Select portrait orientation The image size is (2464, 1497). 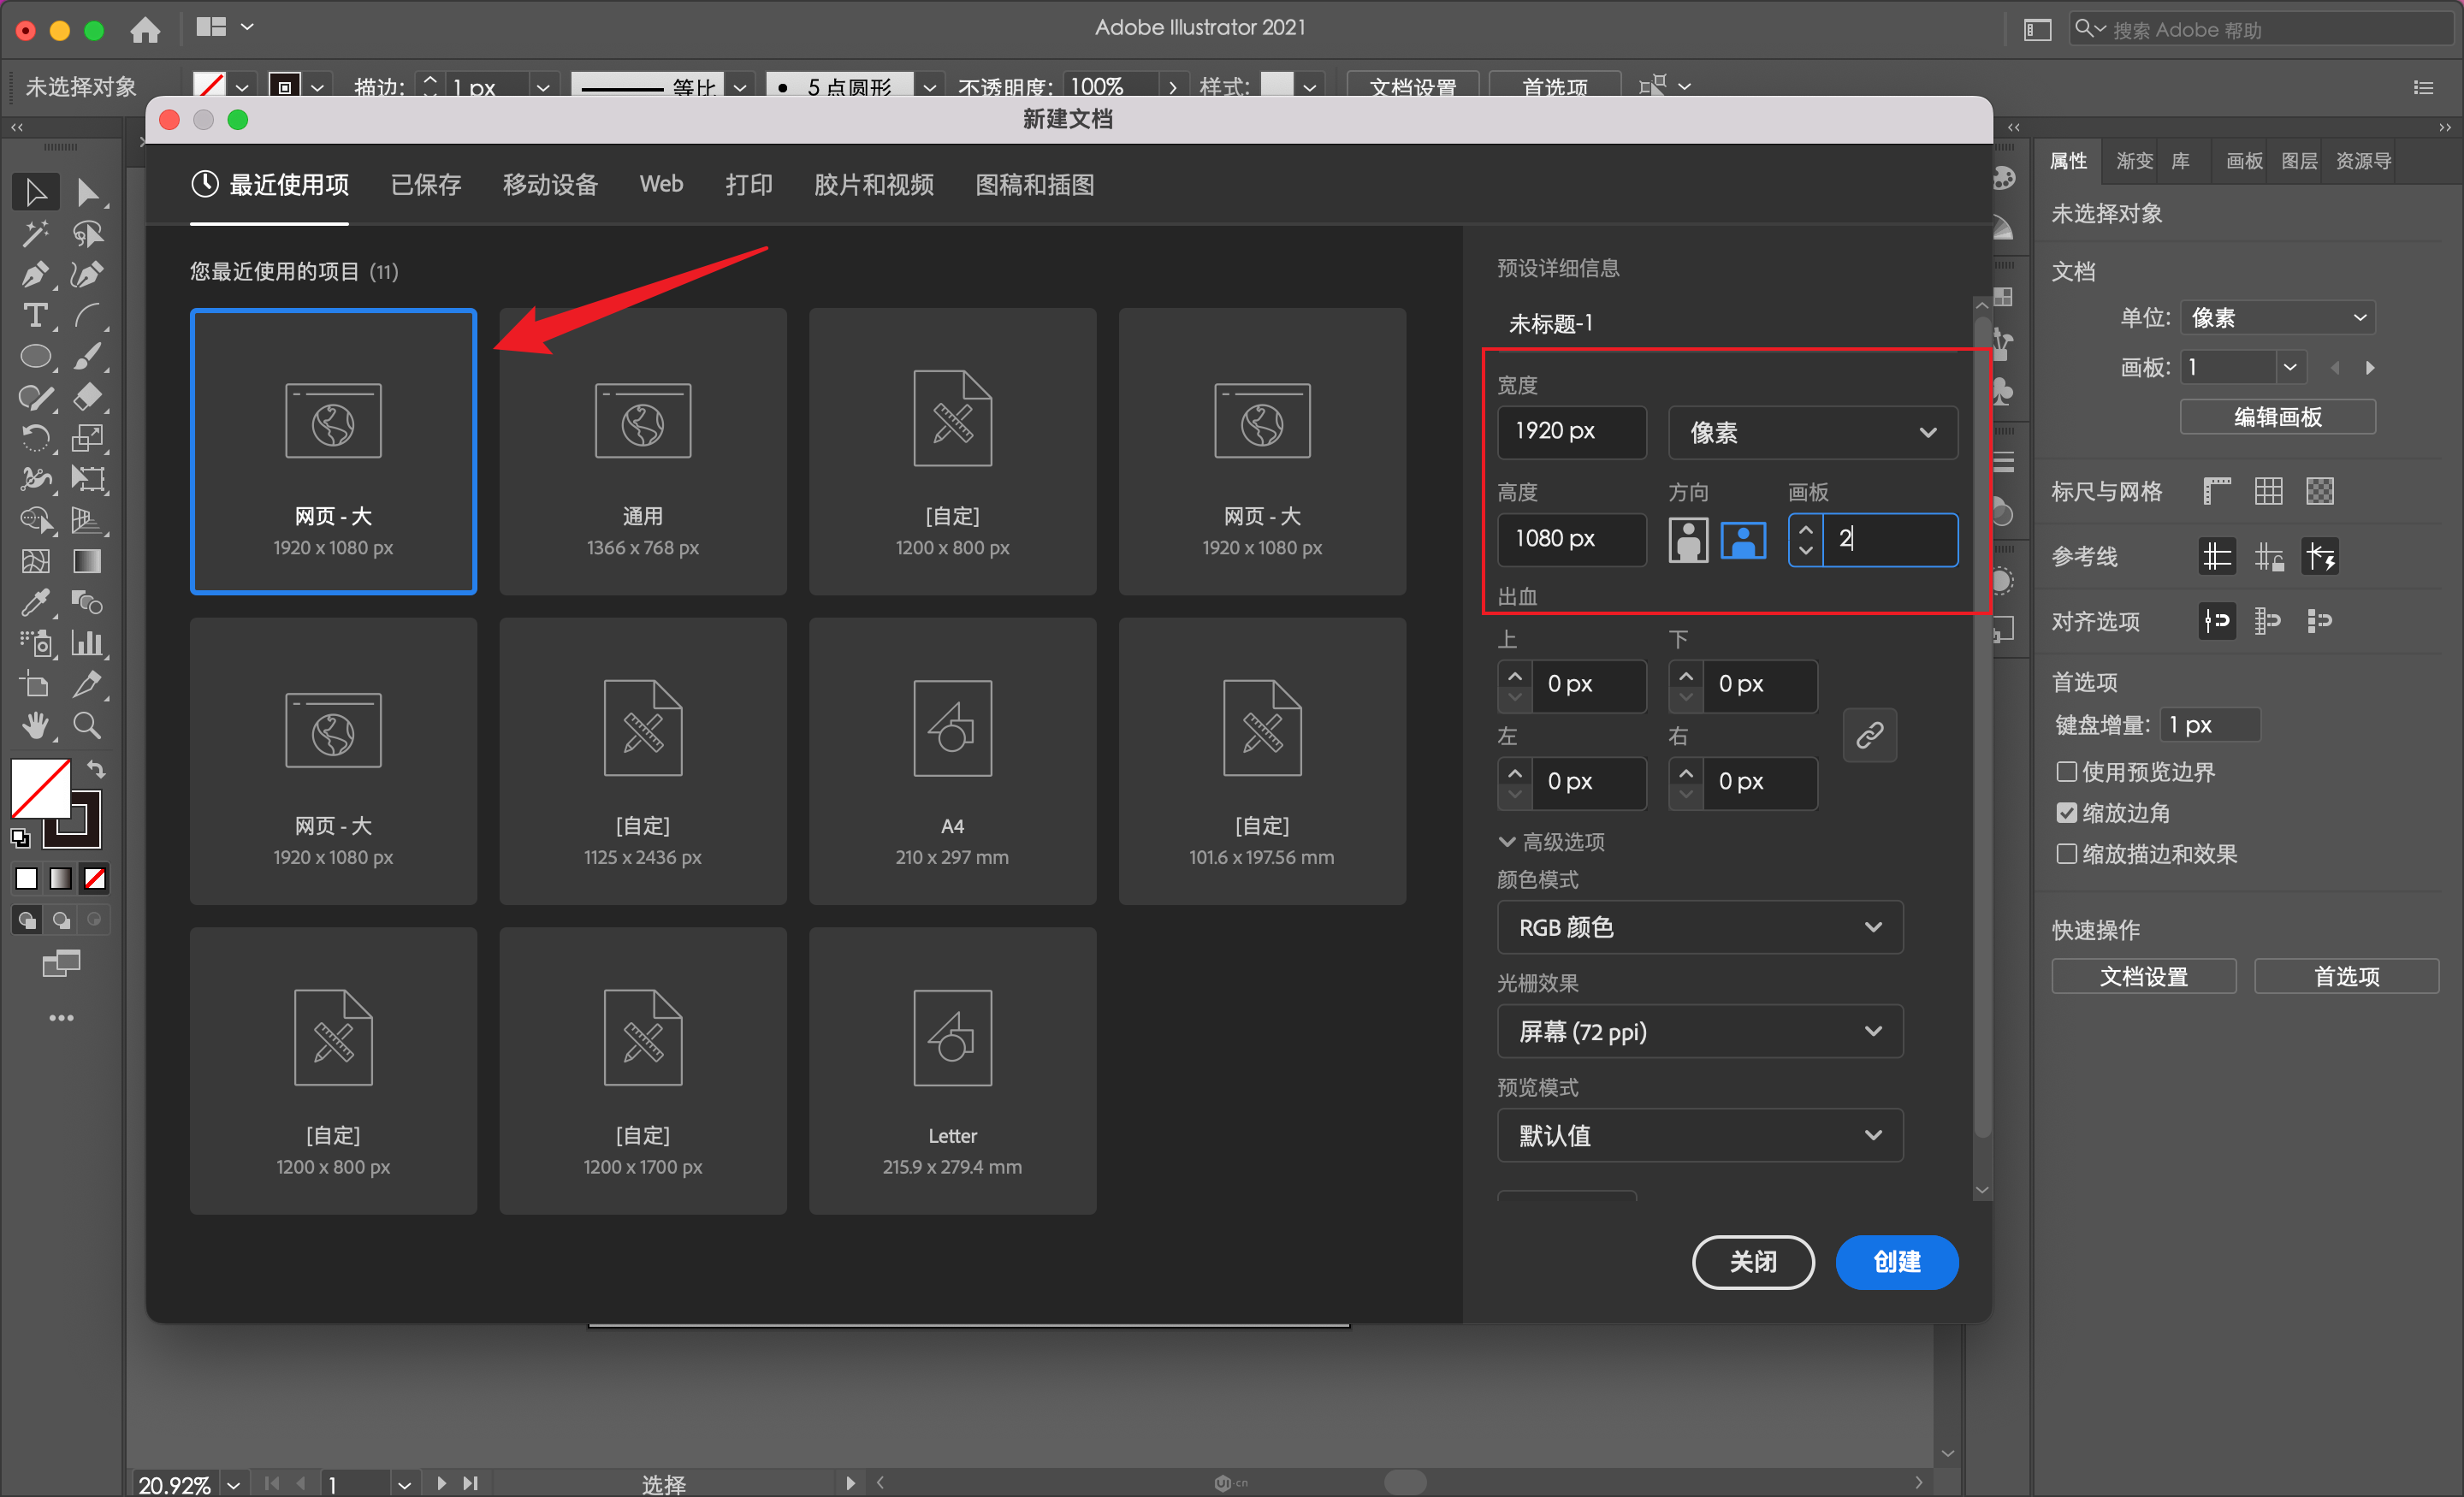[x=1688, y=540]
